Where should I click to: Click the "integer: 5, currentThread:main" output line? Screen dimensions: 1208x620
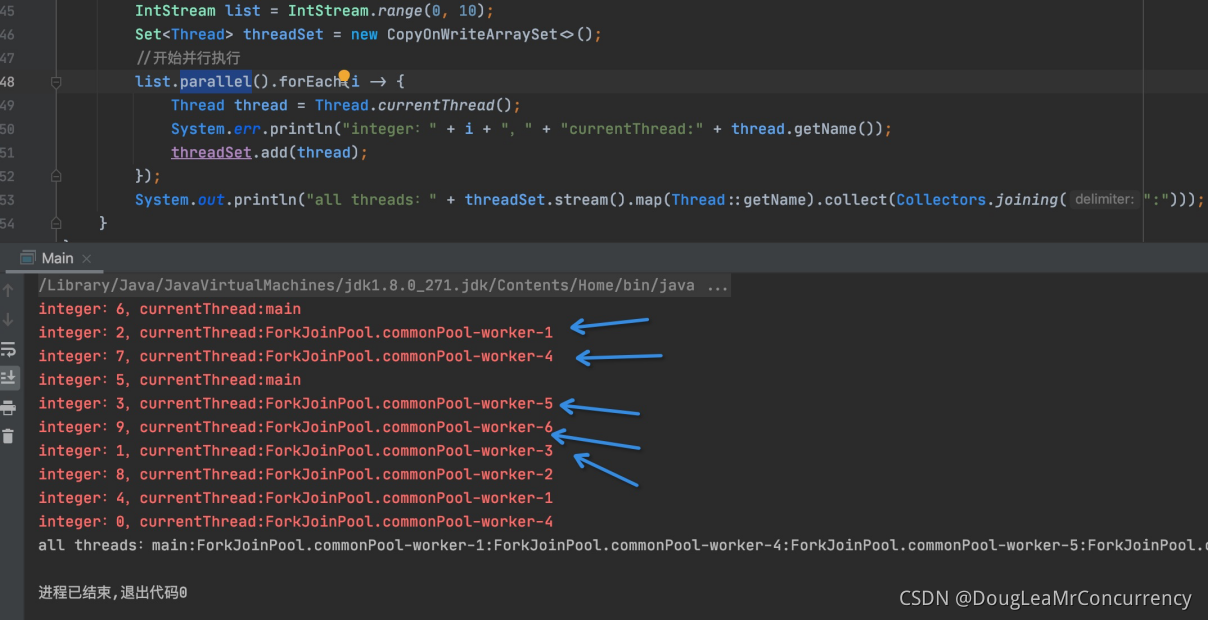(169, 380)
